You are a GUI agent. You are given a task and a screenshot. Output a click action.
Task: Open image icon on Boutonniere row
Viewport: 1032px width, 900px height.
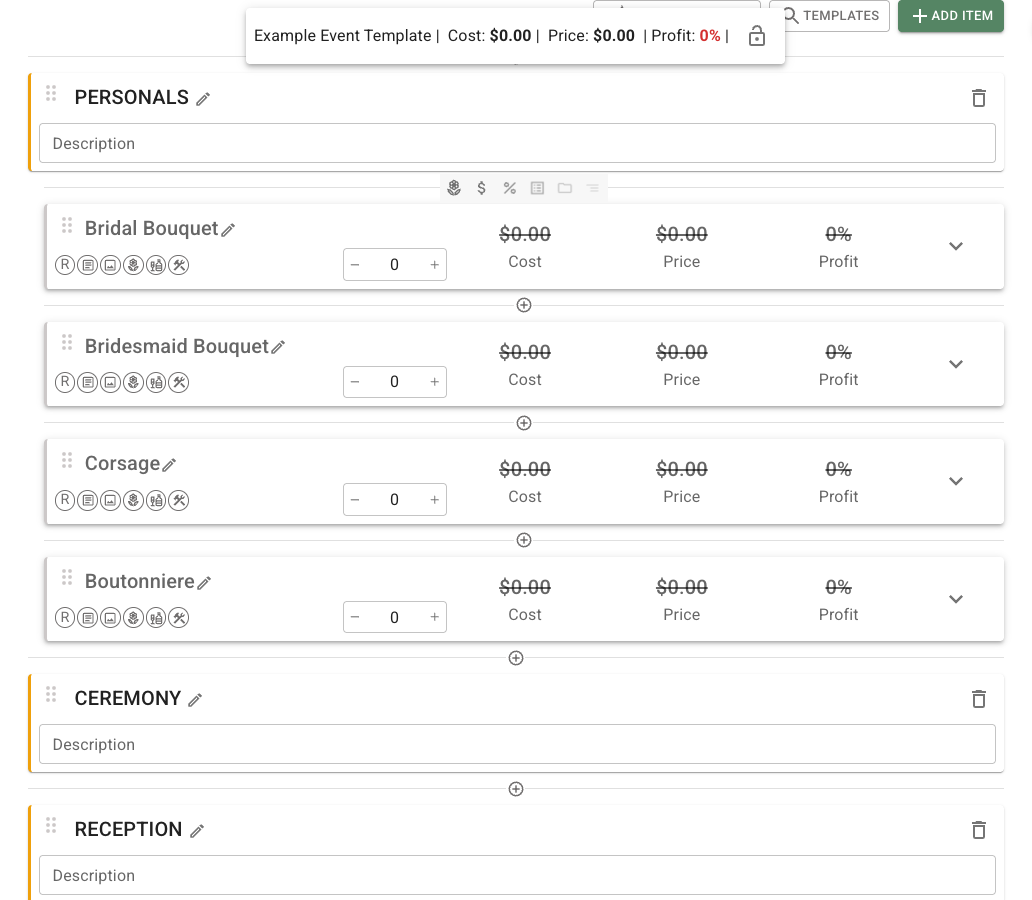click(111, 617)
